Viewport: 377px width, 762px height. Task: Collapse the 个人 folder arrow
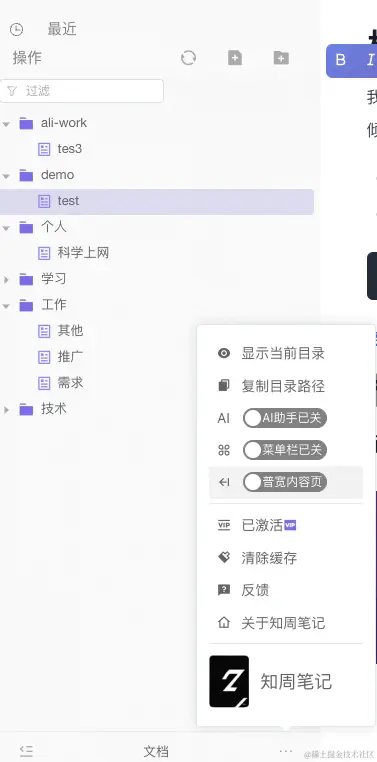(6, 227)
